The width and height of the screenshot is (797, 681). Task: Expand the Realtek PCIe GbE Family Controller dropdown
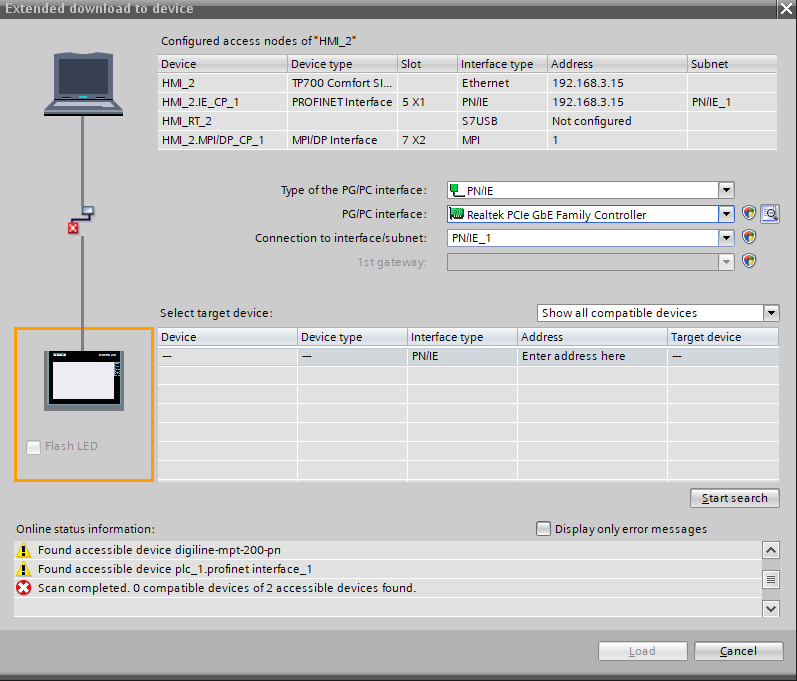(x=726, y=214)
